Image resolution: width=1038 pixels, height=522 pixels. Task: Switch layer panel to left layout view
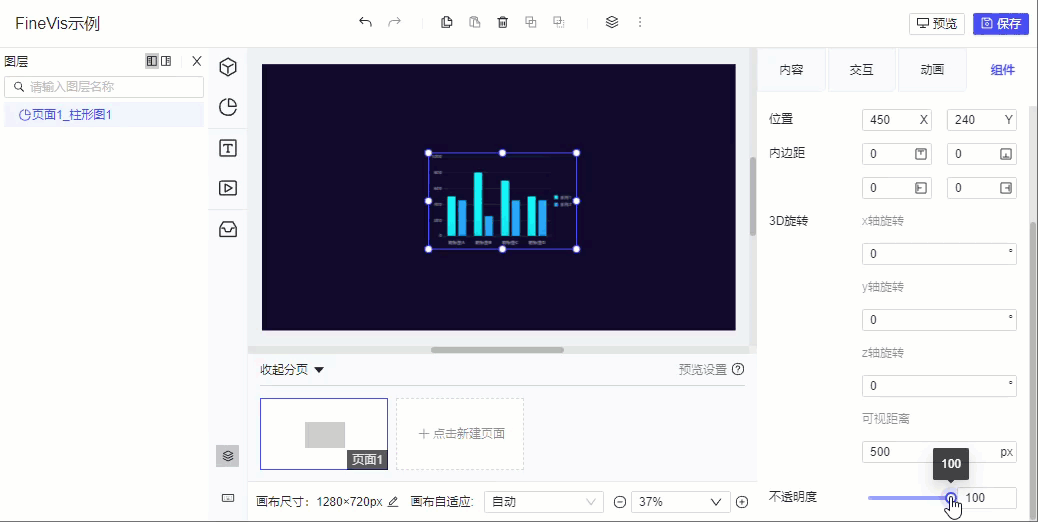(x=152, y=61)
